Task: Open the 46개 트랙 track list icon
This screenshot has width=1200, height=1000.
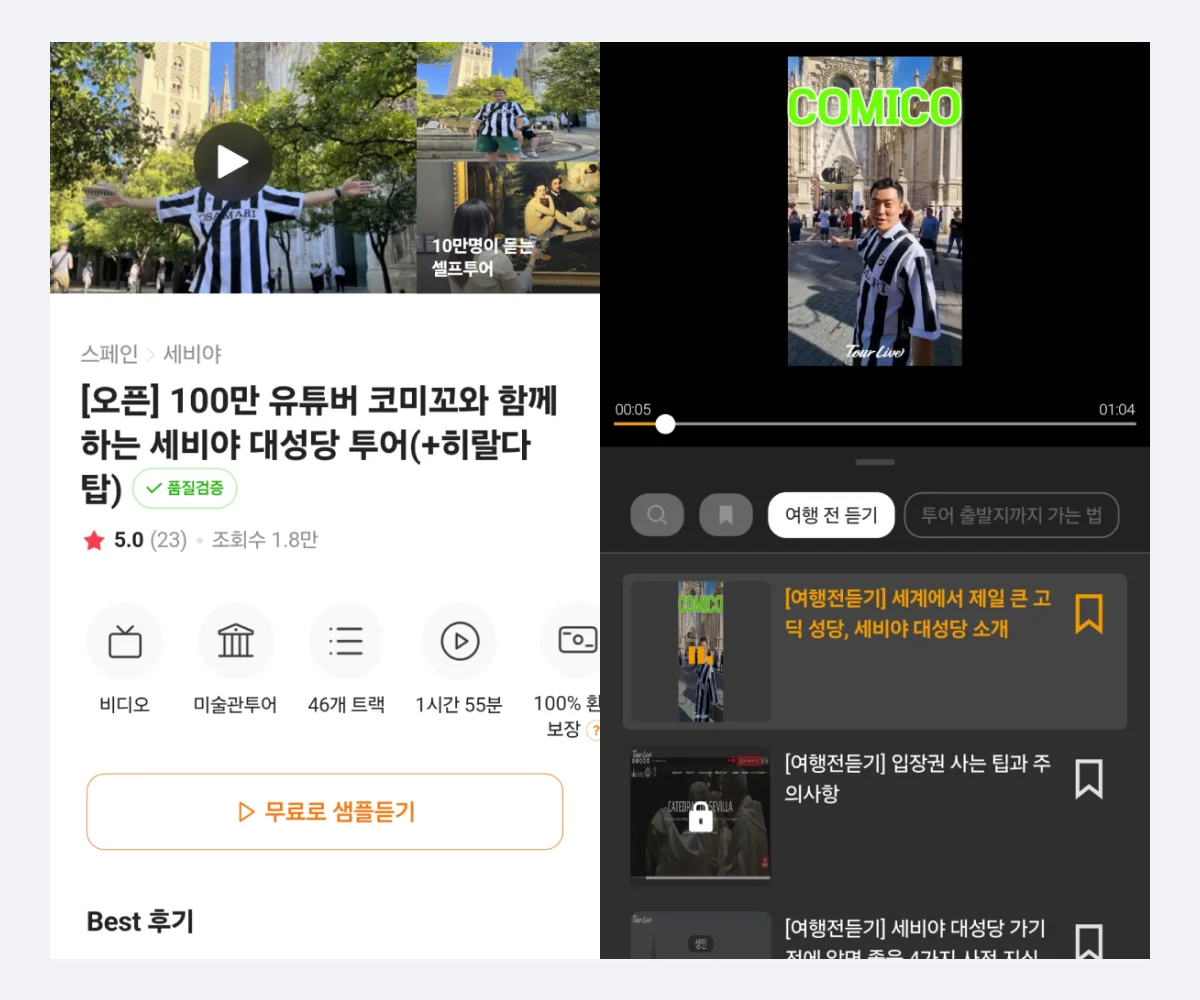Action: click(346, 640)
